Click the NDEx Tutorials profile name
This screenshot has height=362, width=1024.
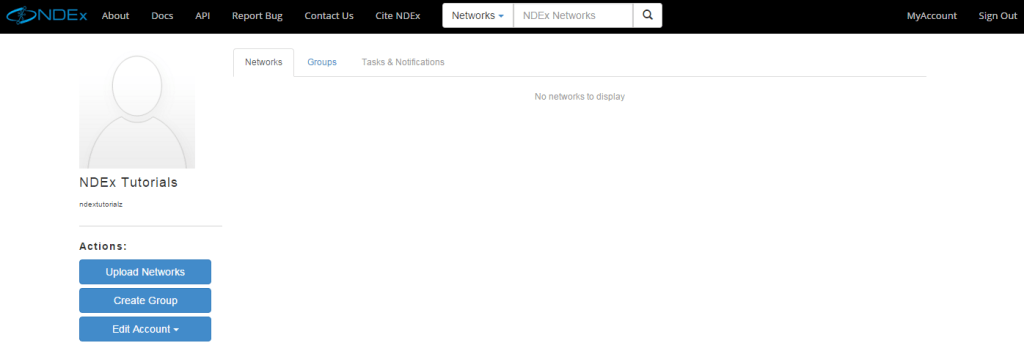128,182
